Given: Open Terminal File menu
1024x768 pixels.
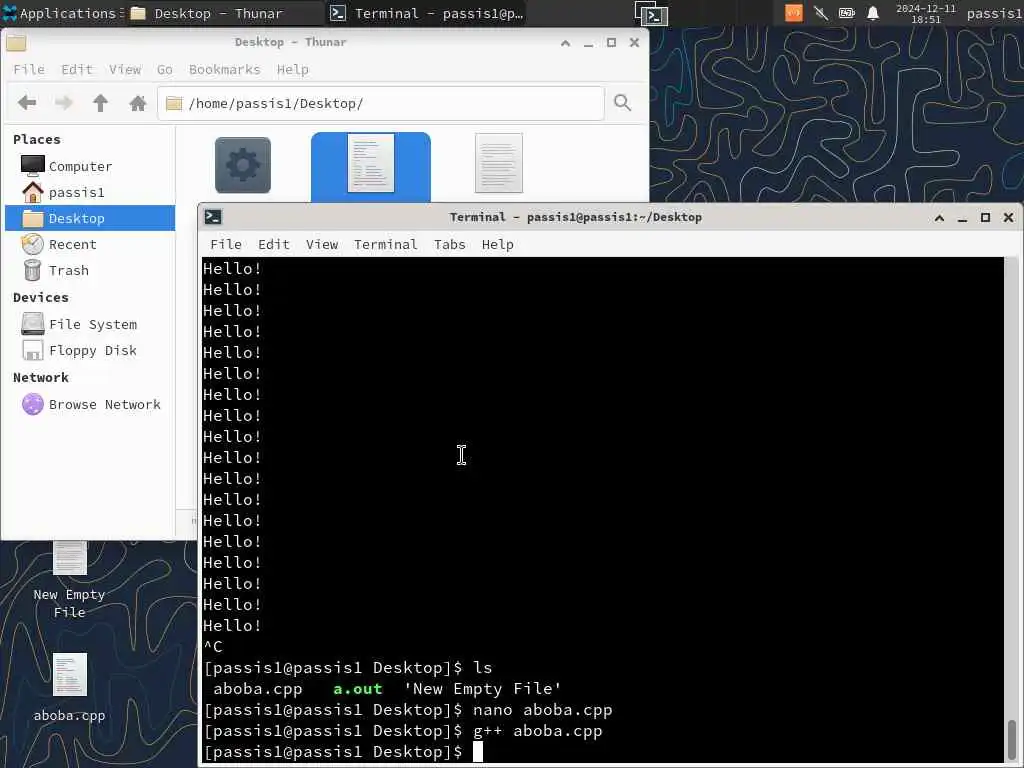Looking at the screenshot, I should coord(226,244).
